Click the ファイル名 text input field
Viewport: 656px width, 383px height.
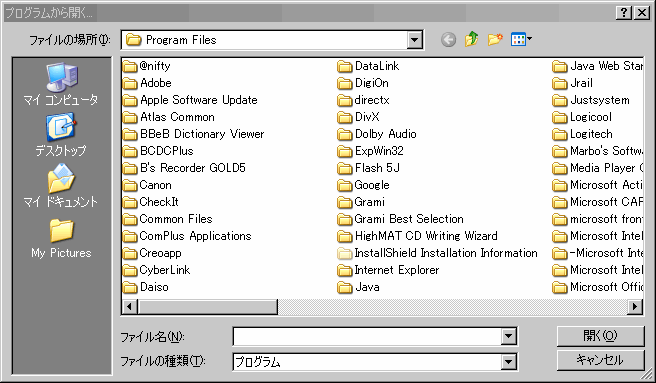pyautogui.click(x=367, y=336)
